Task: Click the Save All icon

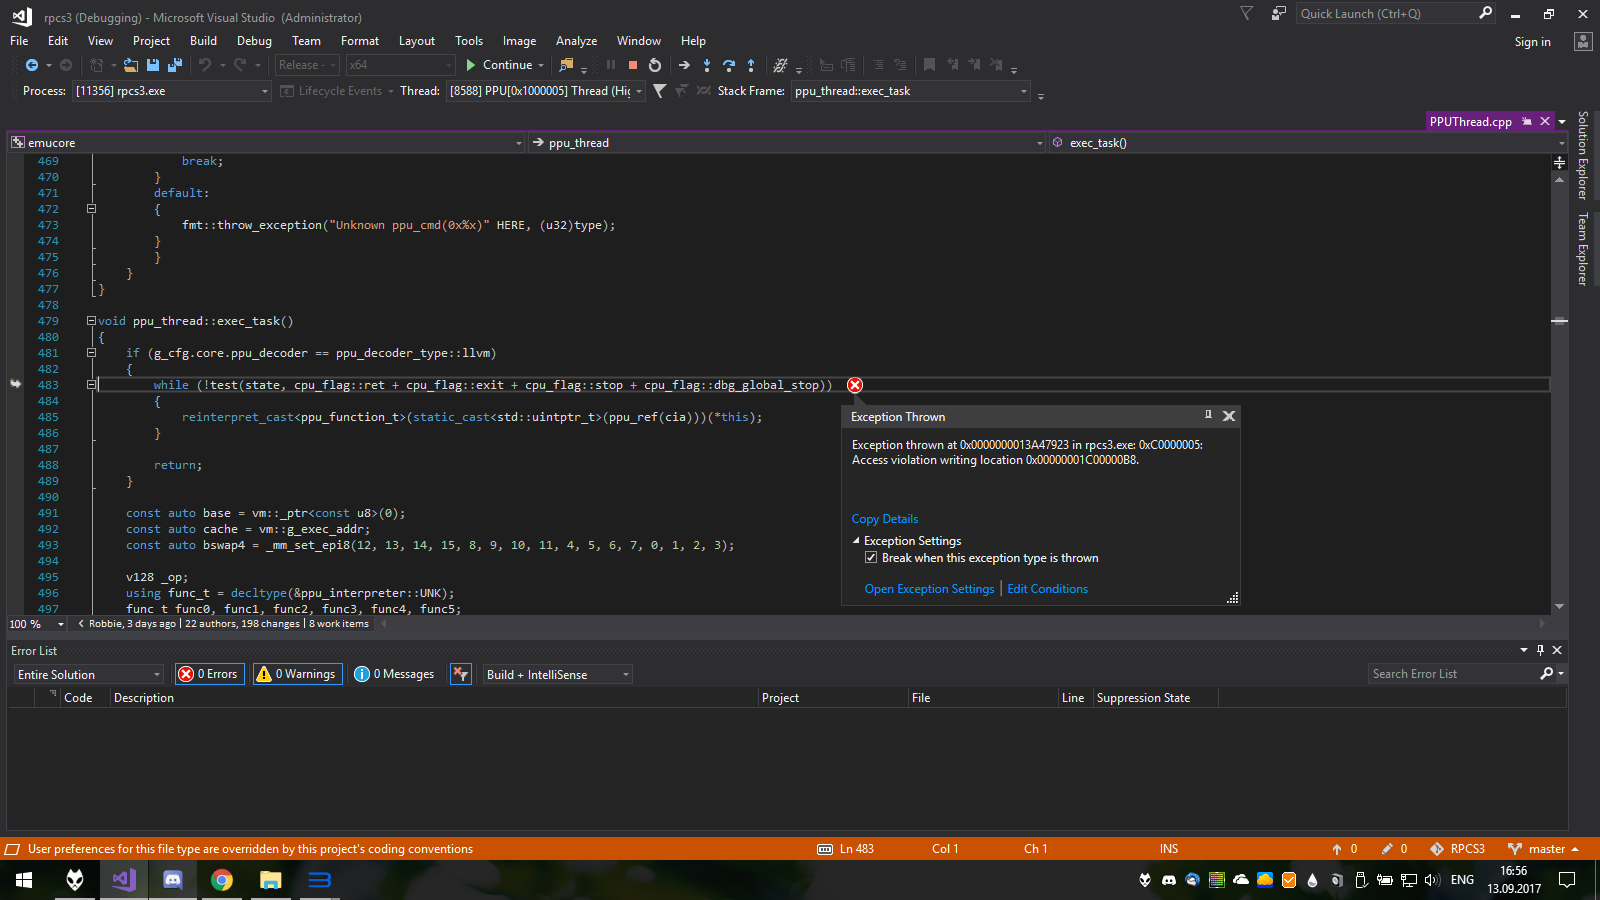Action: (x=175, y=64)
